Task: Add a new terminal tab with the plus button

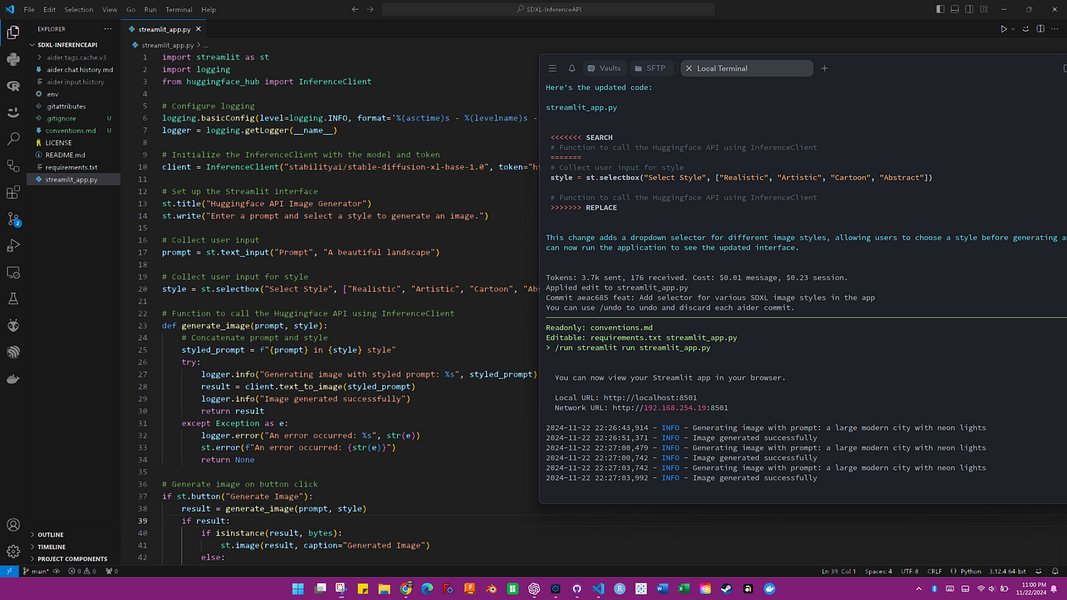Action: pos(823,68)
